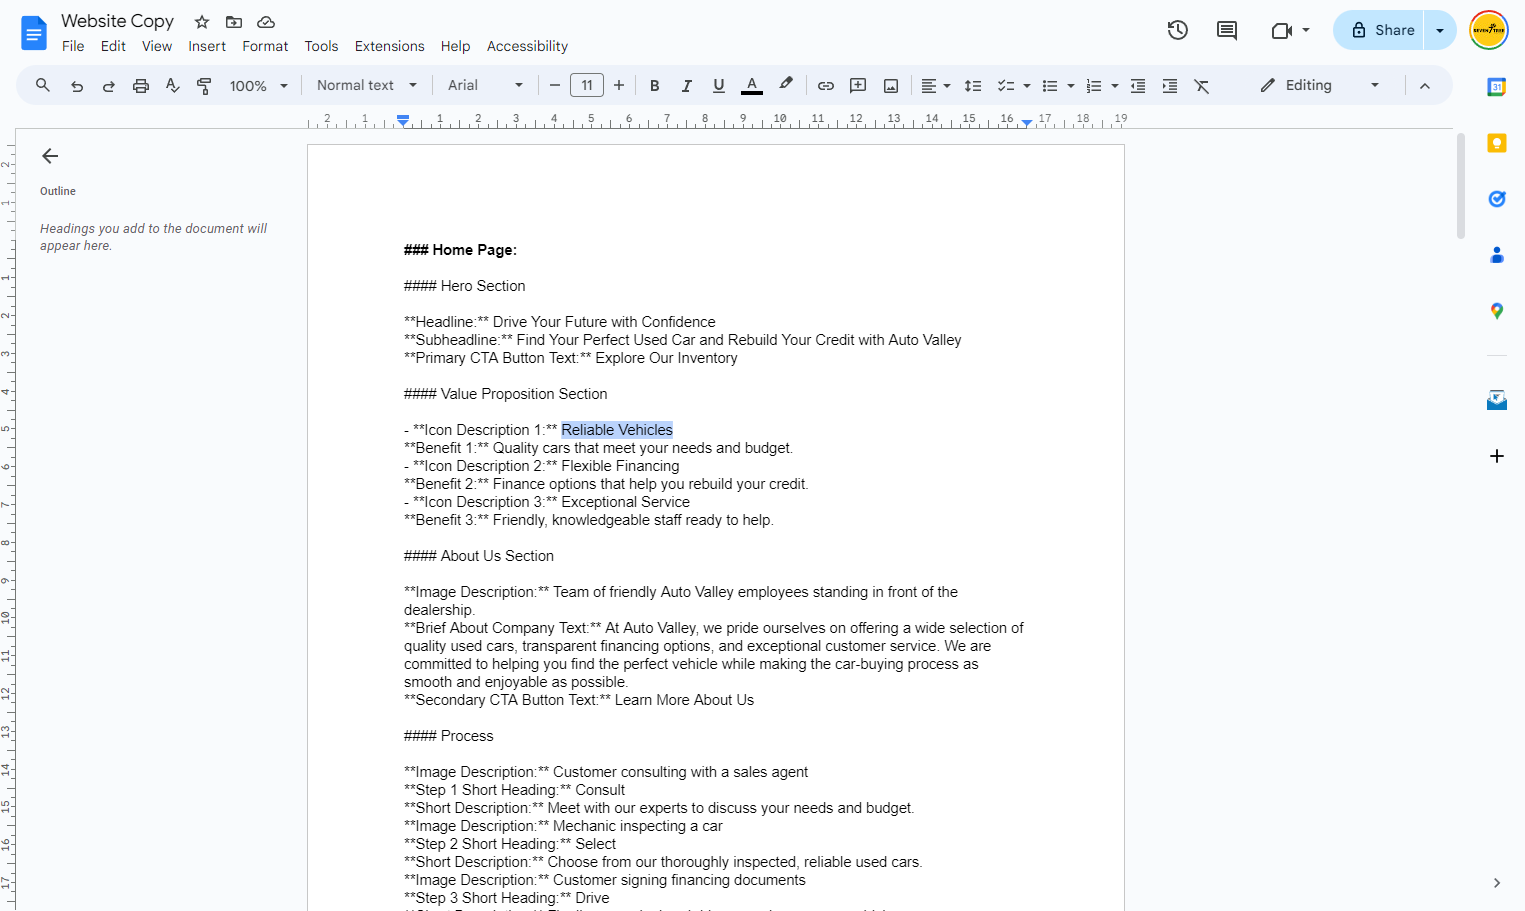Open the Format menu
The image size is (1525, 911).
tap(265, 46)
